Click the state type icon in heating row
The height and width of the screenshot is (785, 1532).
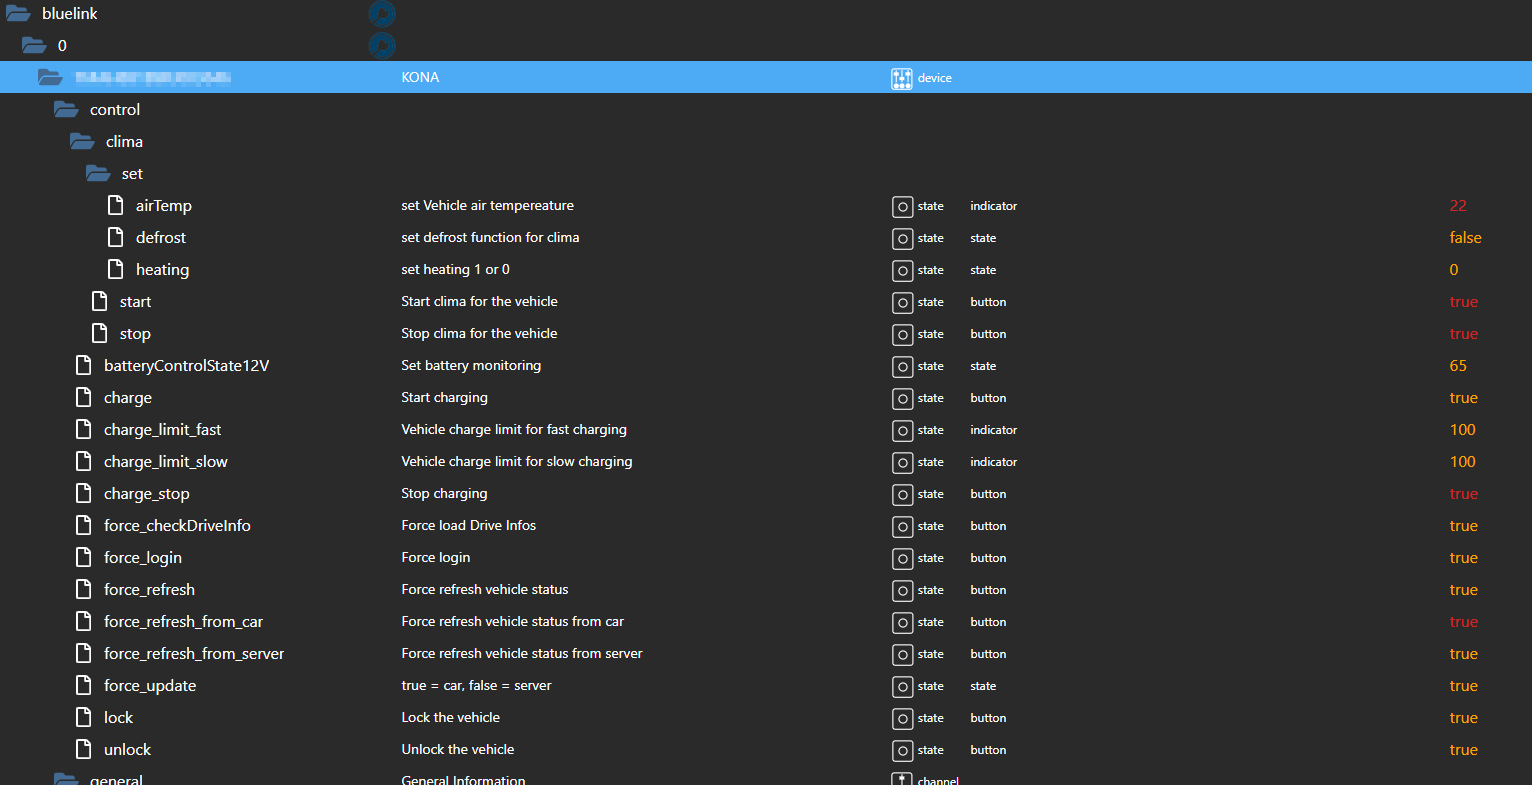click(x=902, y=271)
